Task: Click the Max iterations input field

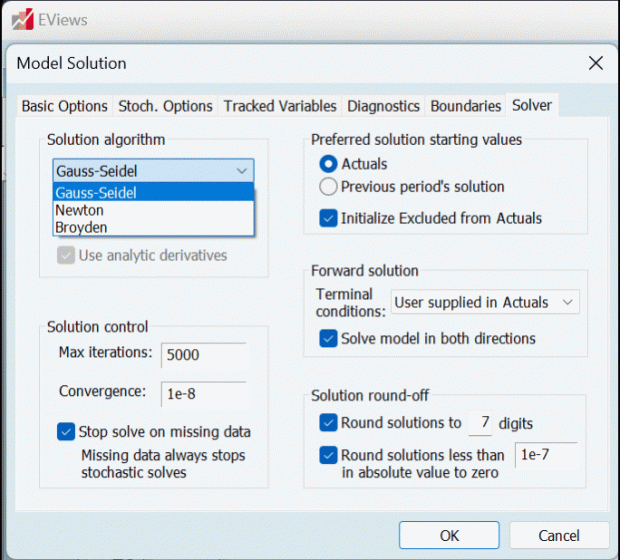Action: point(203,354)
